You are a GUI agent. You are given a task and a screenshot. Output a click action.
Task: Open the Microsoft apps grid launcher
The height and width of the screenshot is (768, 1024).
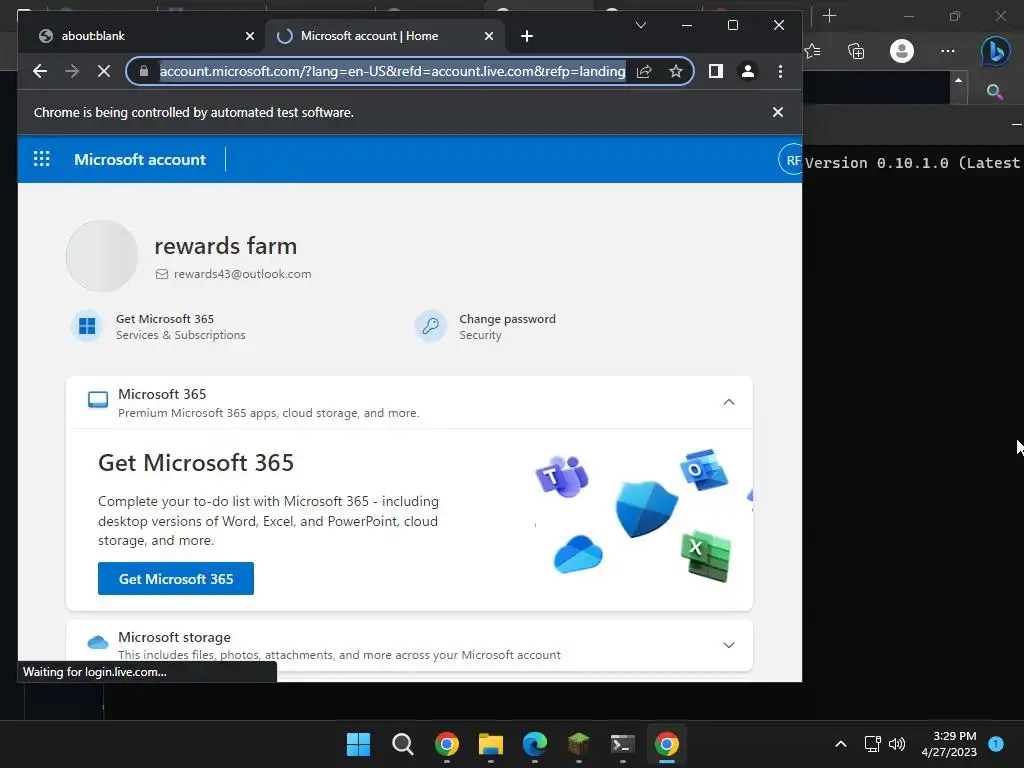coord(42,159)
